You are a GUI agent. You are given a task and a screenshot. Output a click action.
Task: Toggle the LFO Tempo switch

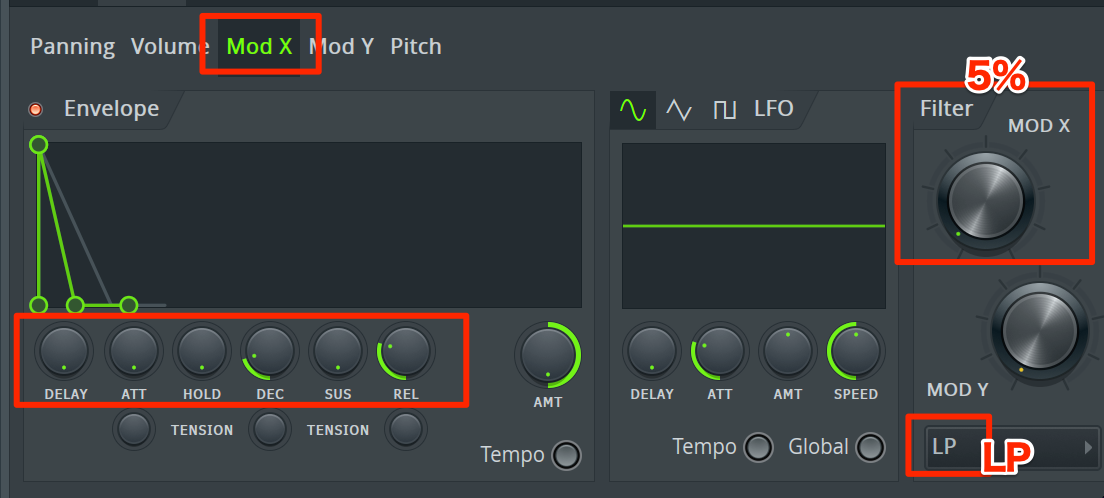pos(758,447)
